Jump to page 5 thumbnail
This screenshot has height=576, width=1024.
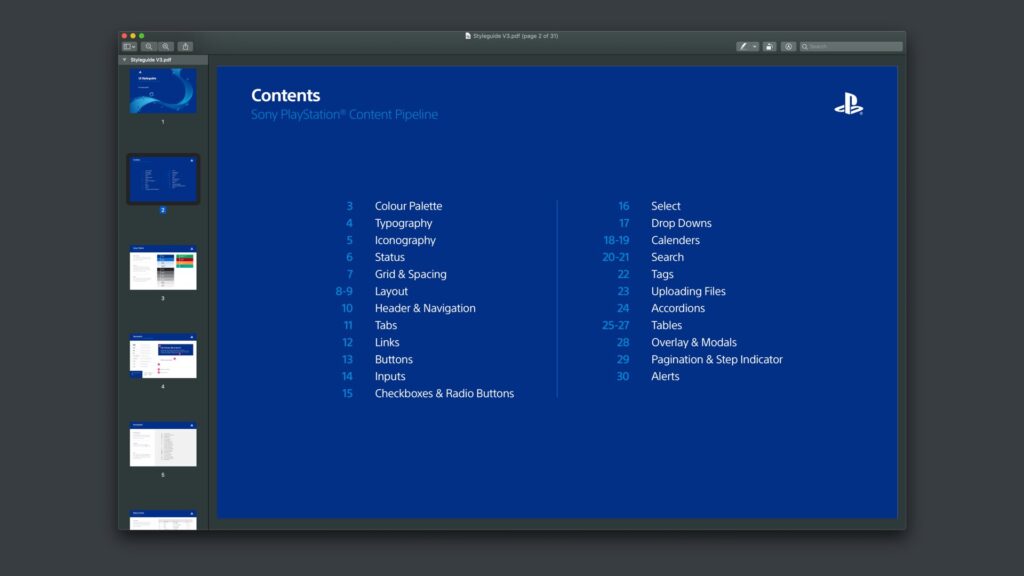(x=163, y=444)
